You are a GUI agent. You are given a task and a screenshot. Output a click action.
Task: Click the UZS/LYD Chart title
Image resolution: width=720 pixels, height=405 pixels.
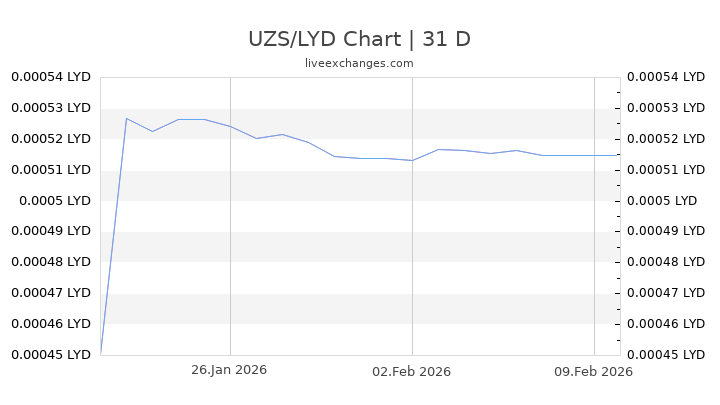[359, 39]
